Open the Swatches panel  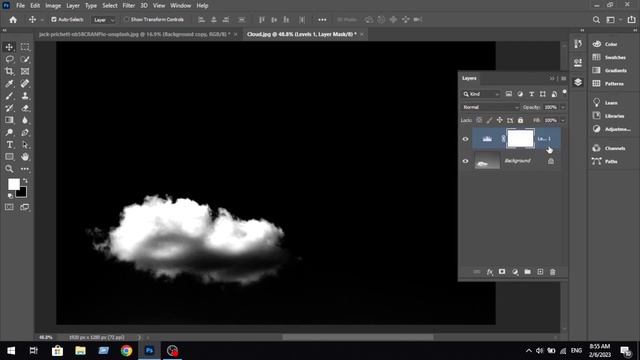[610, 57]
